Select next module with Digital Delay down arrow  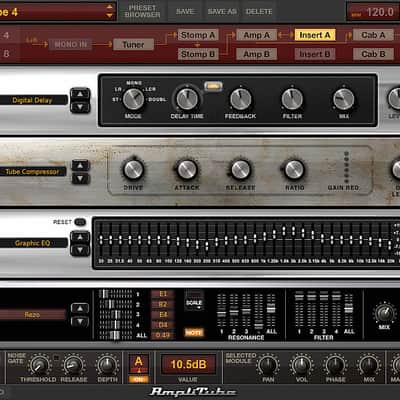80,107
